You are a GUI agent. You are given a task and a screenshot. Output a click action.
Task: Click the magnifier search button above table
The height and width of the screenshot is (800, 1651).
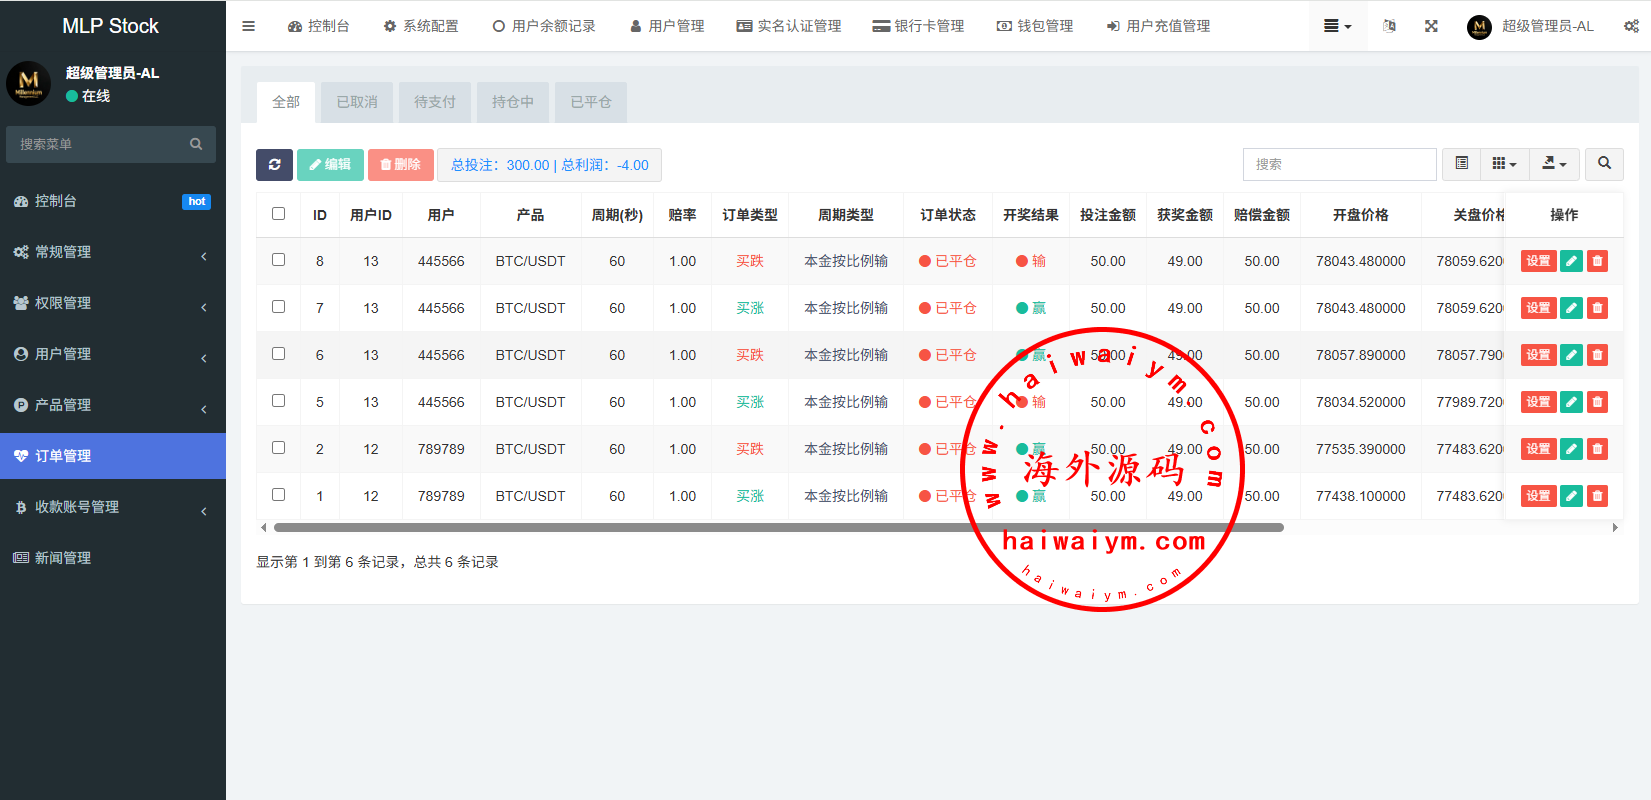(1604, 164)
